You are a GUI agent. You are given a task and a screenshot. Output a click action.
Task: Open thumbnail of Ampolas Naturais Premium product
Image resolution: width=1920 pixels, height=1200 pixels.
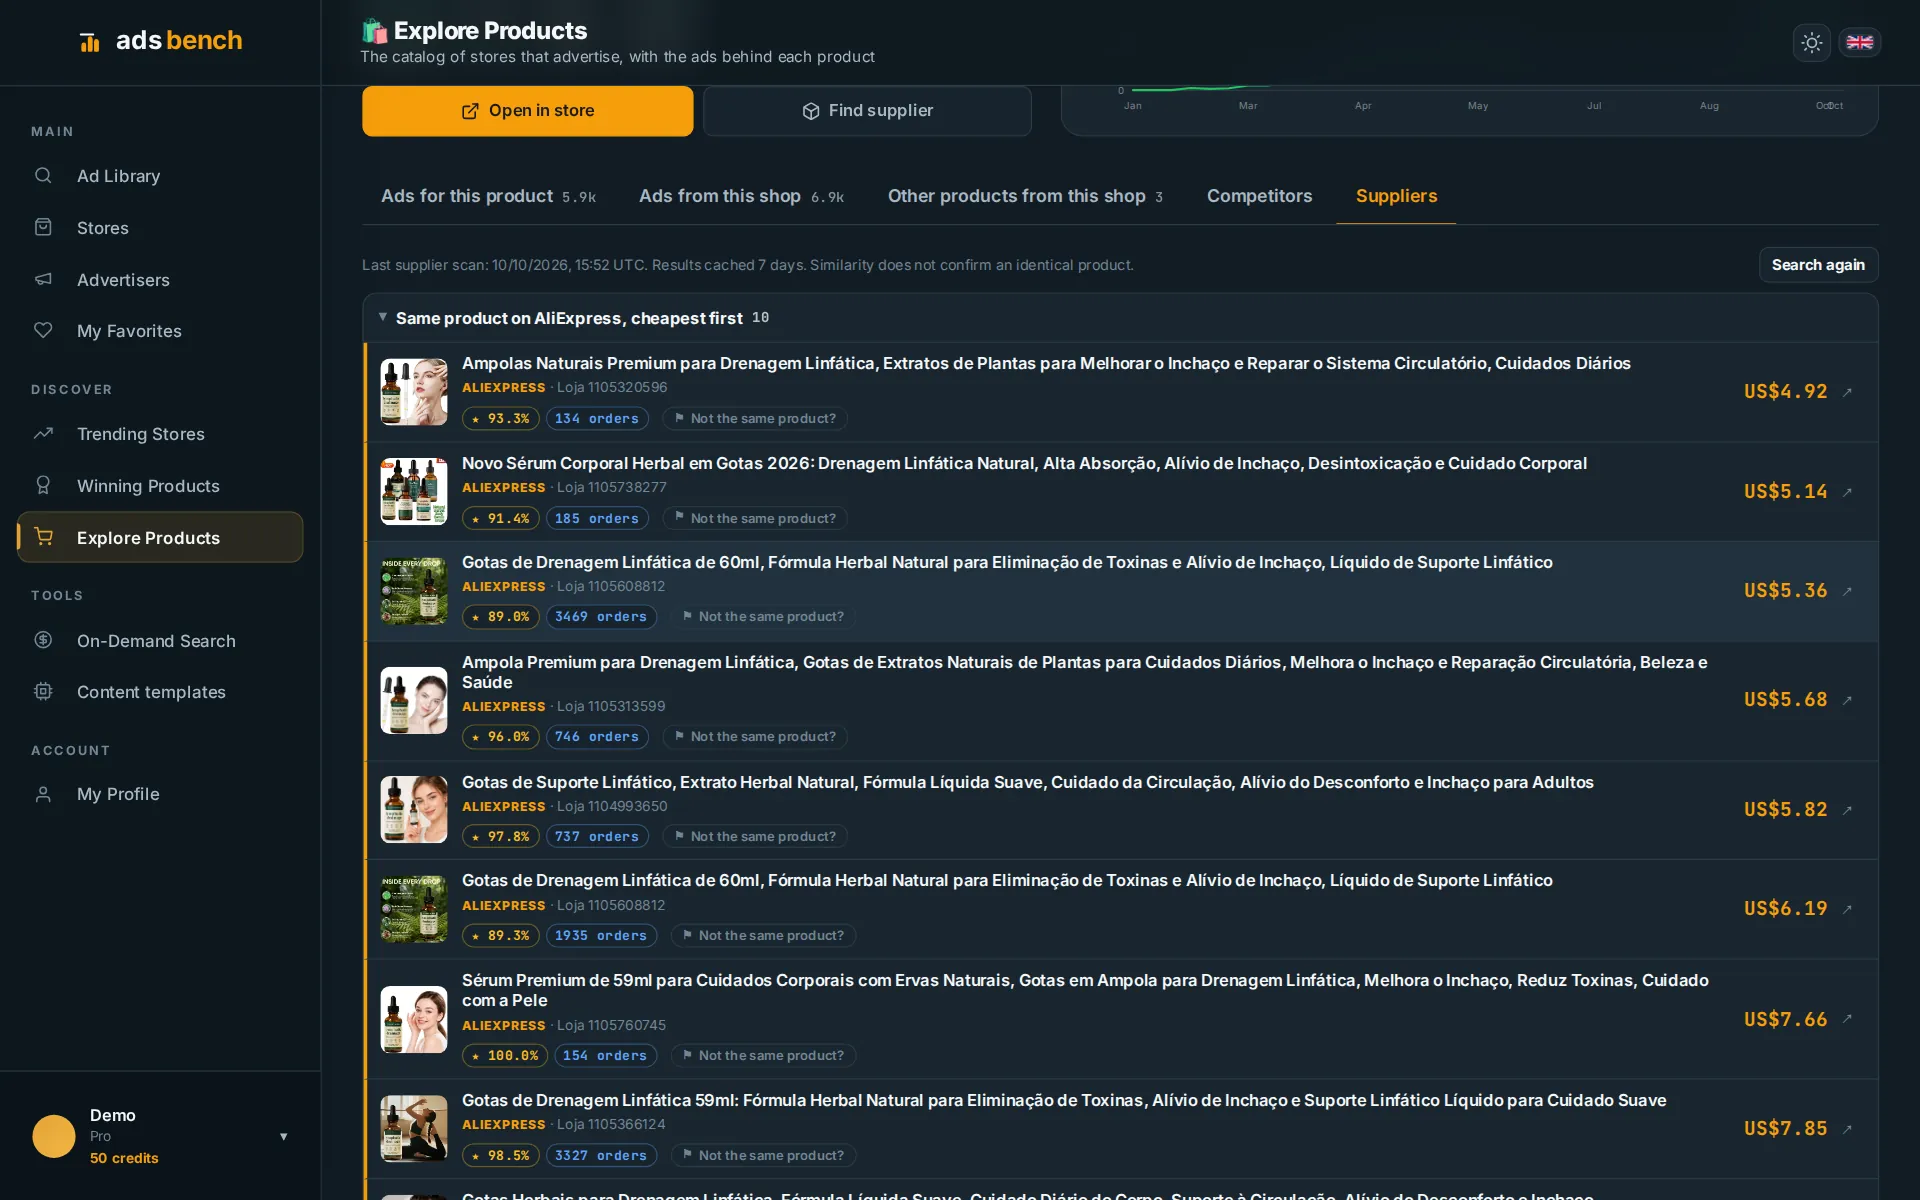point(414,392)
